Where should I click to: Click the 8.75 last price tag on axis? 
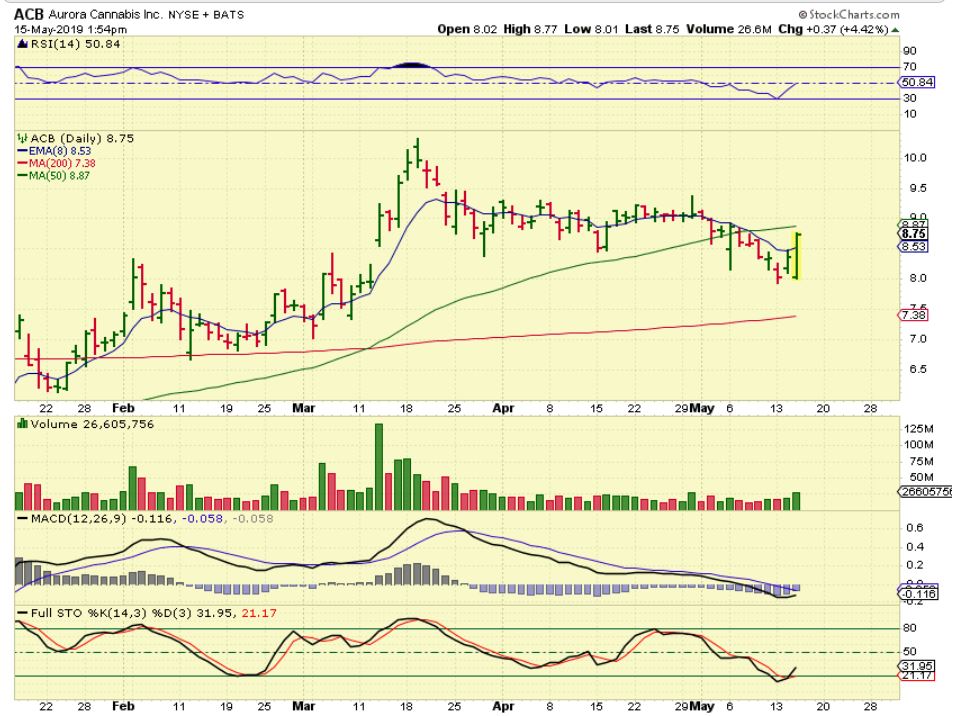click(x=913, y=234)
